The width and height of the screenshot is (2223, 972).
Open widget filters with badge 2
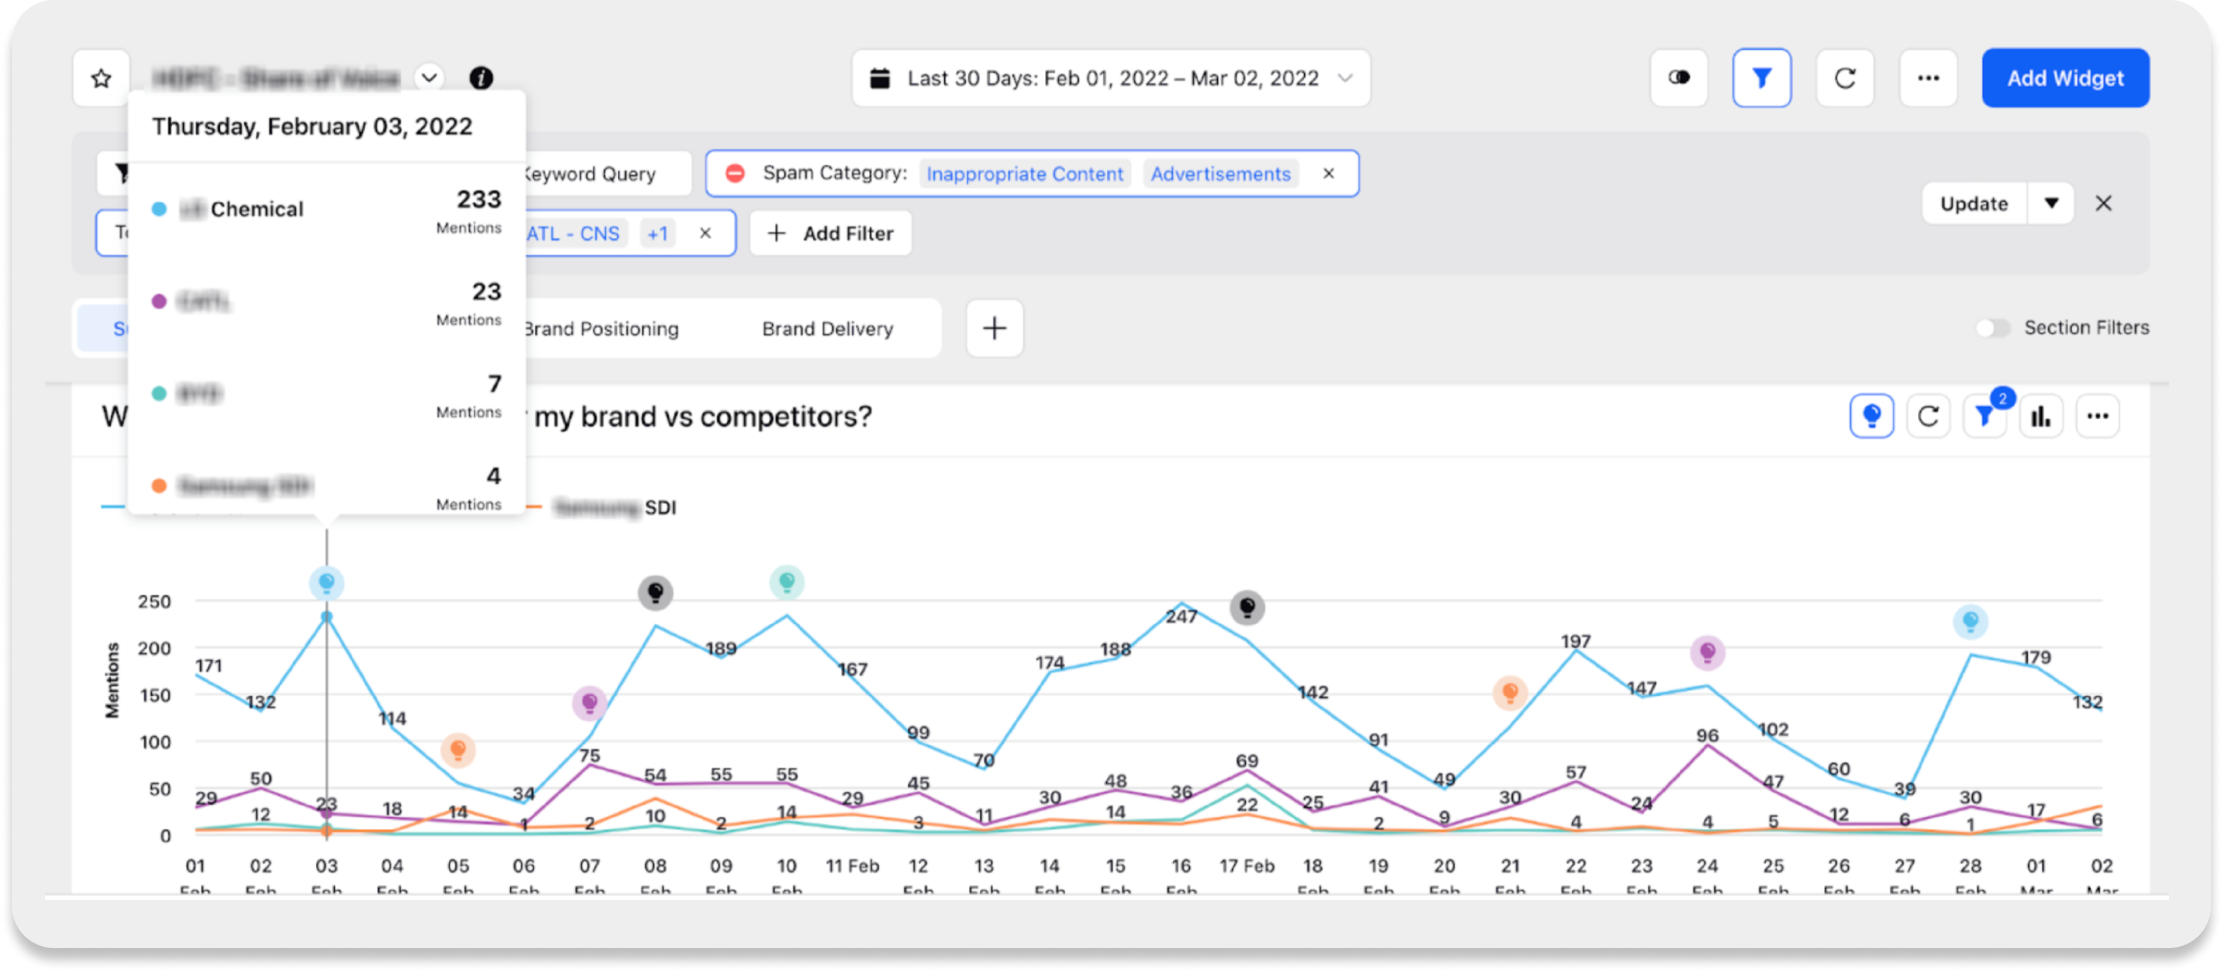tap(1986, 416)
